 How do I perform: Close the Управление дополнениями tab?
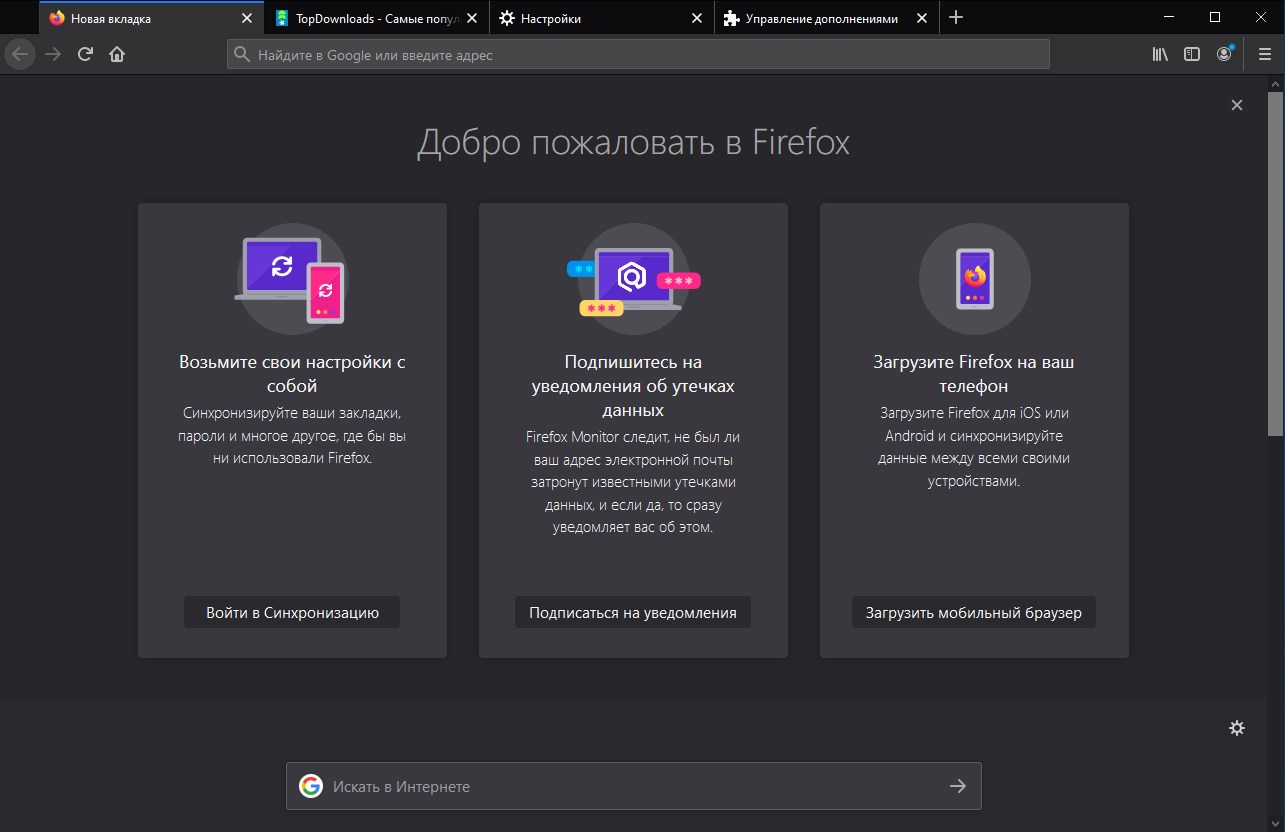(x=922, y=18)
